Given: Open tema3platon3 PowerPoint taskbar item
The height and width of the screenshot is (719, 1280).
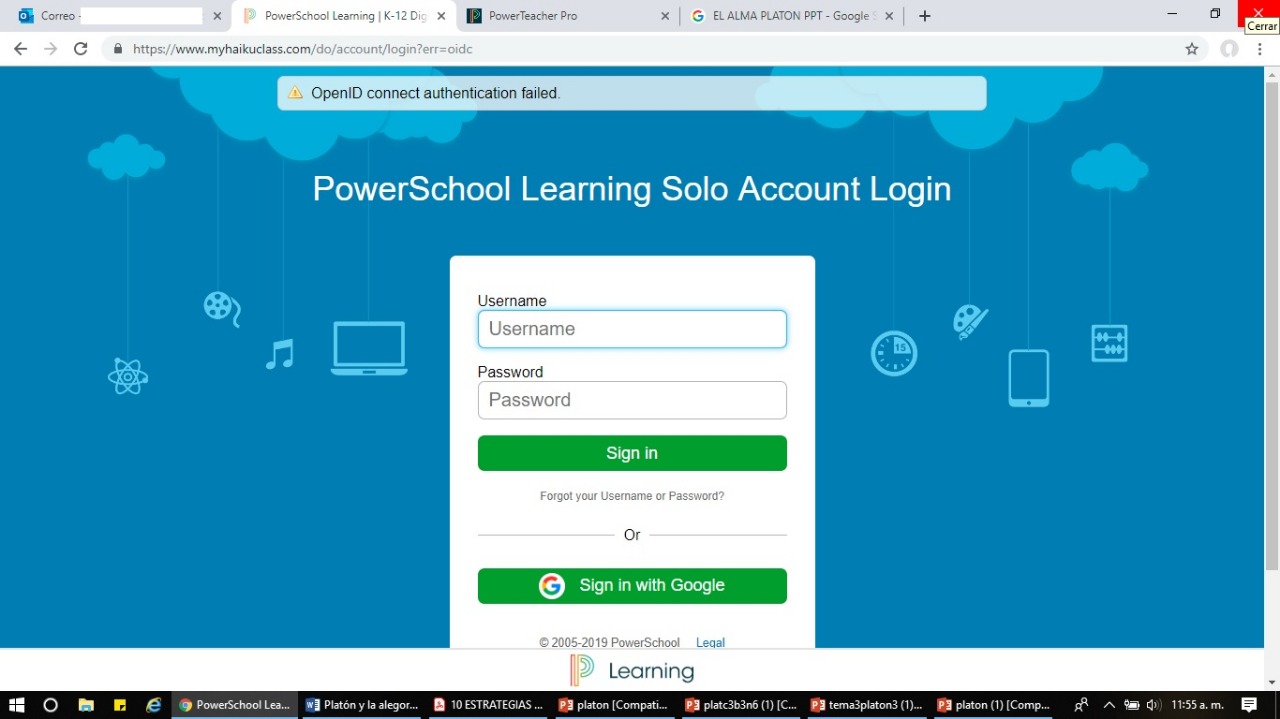Looking at the screenshot, I should pos(867,705).
